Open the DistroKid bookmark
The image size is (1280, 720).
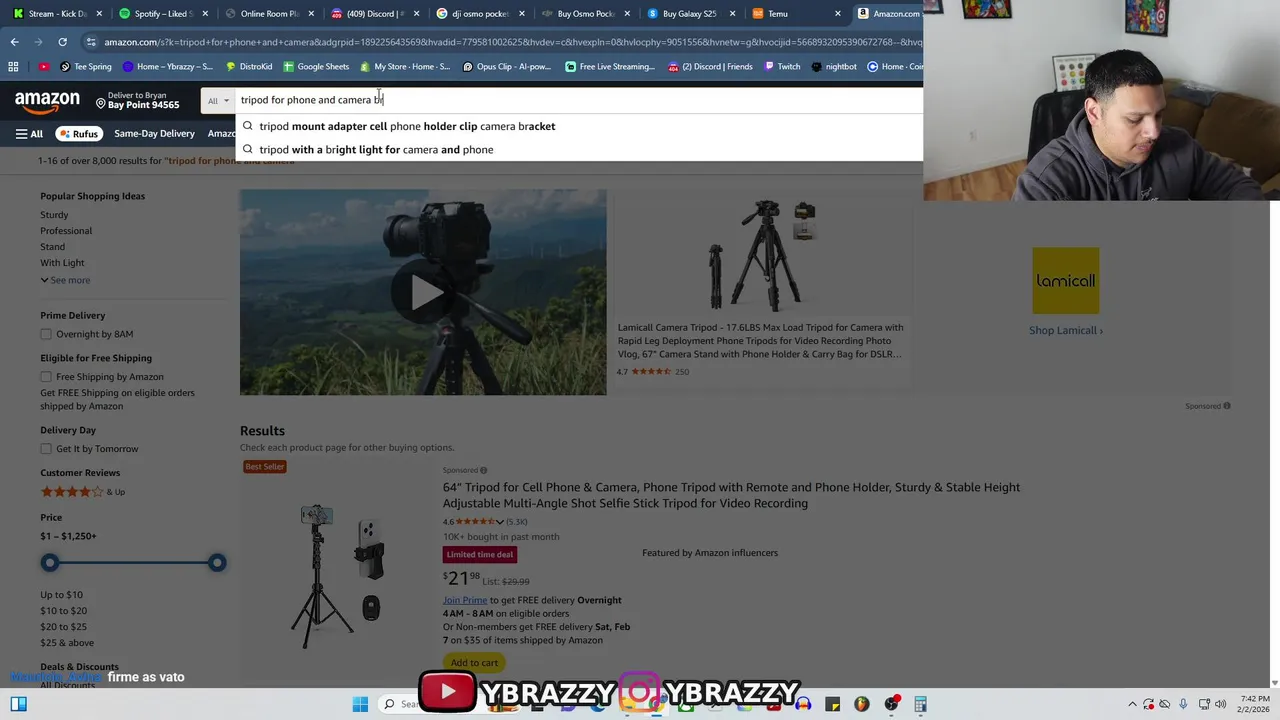click(x=249, y=67)
